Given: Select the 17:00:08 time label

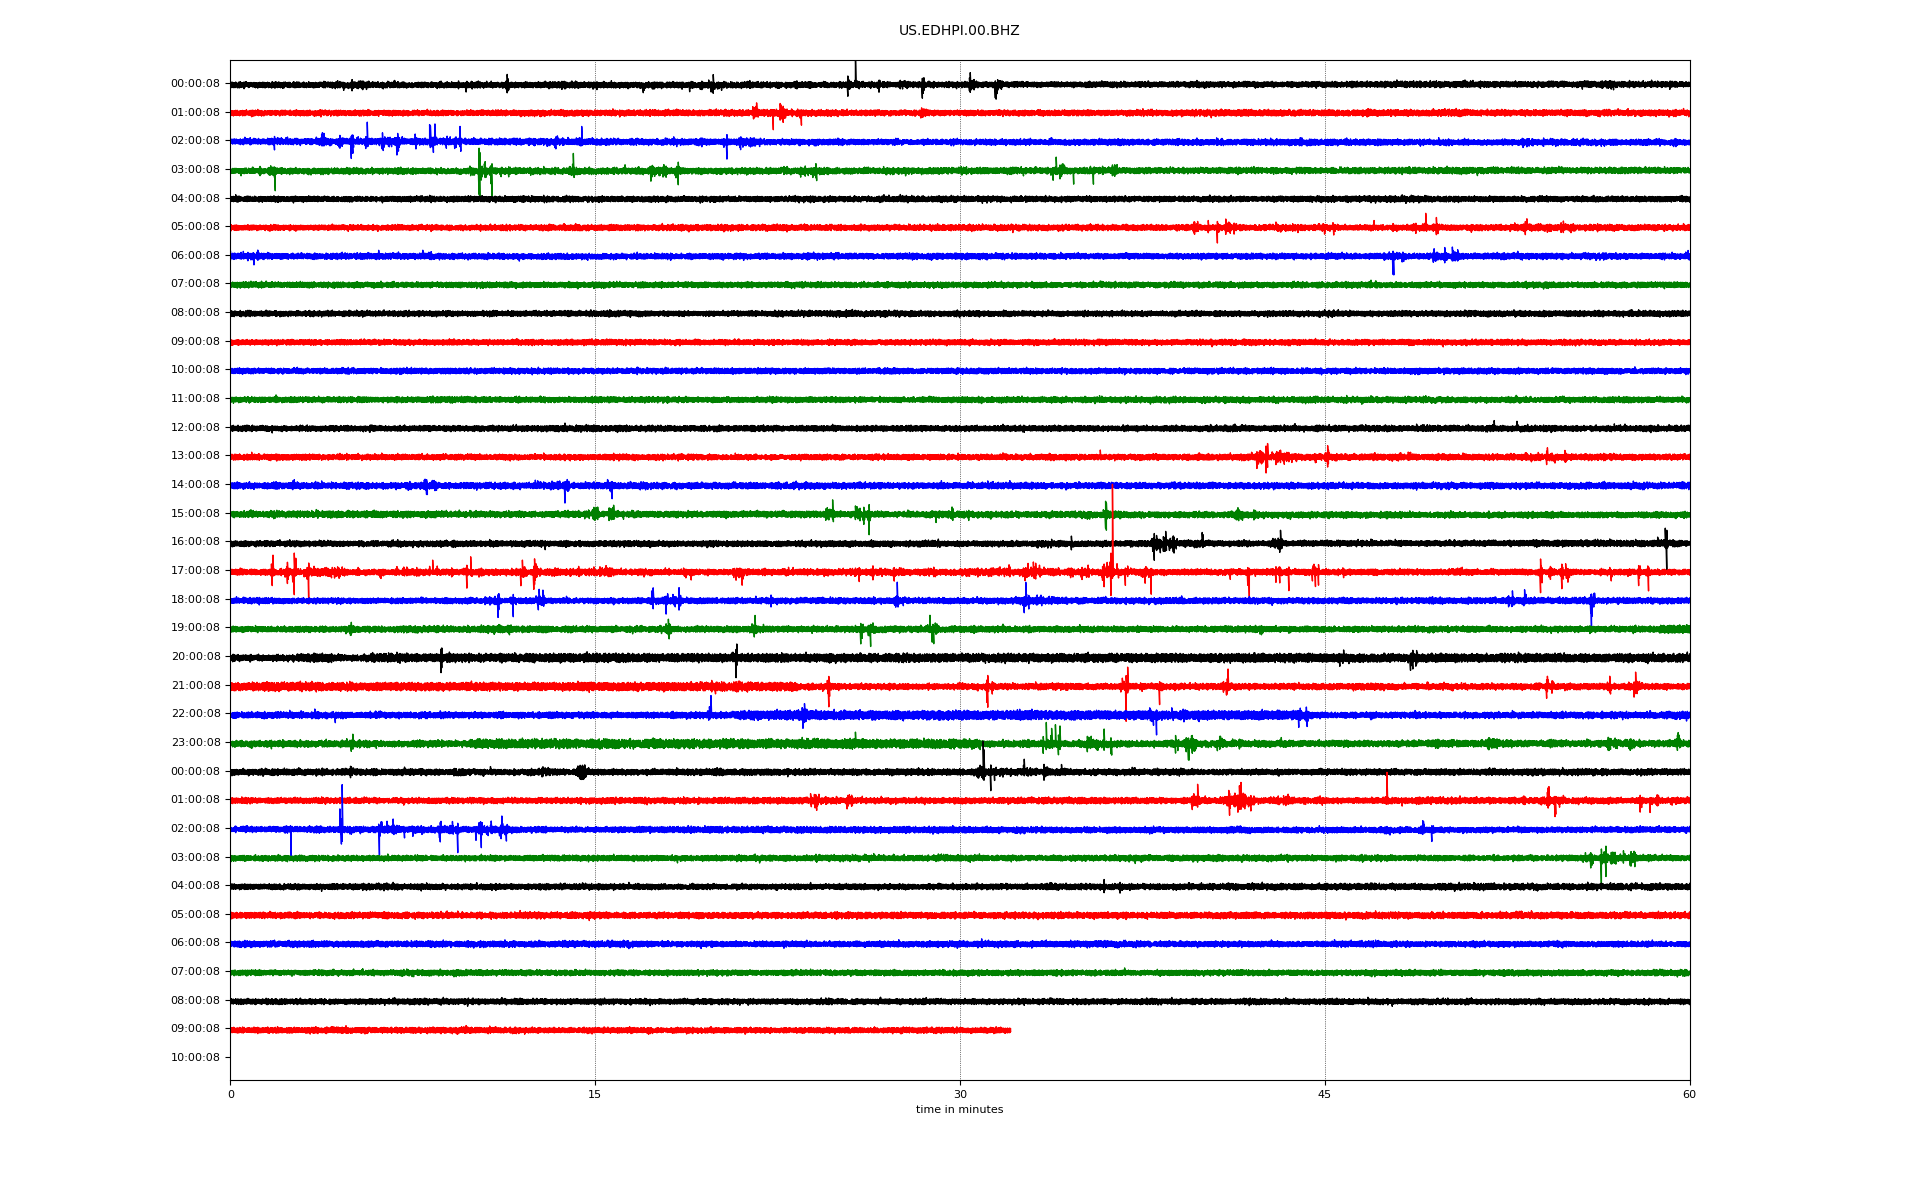Looking at the screenshot, I should 195,571.
